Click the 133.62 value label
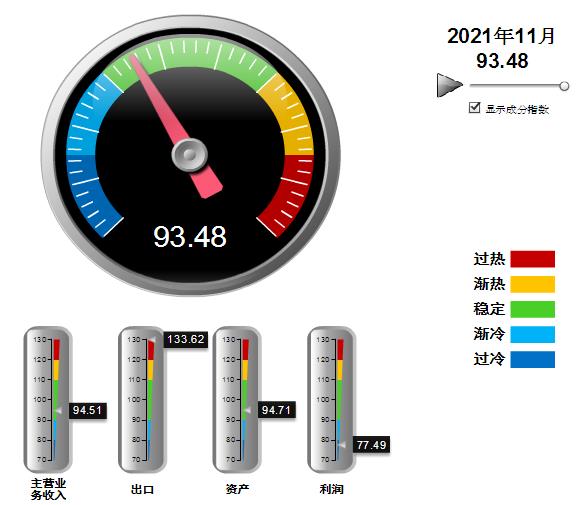 tap(186, 339)
